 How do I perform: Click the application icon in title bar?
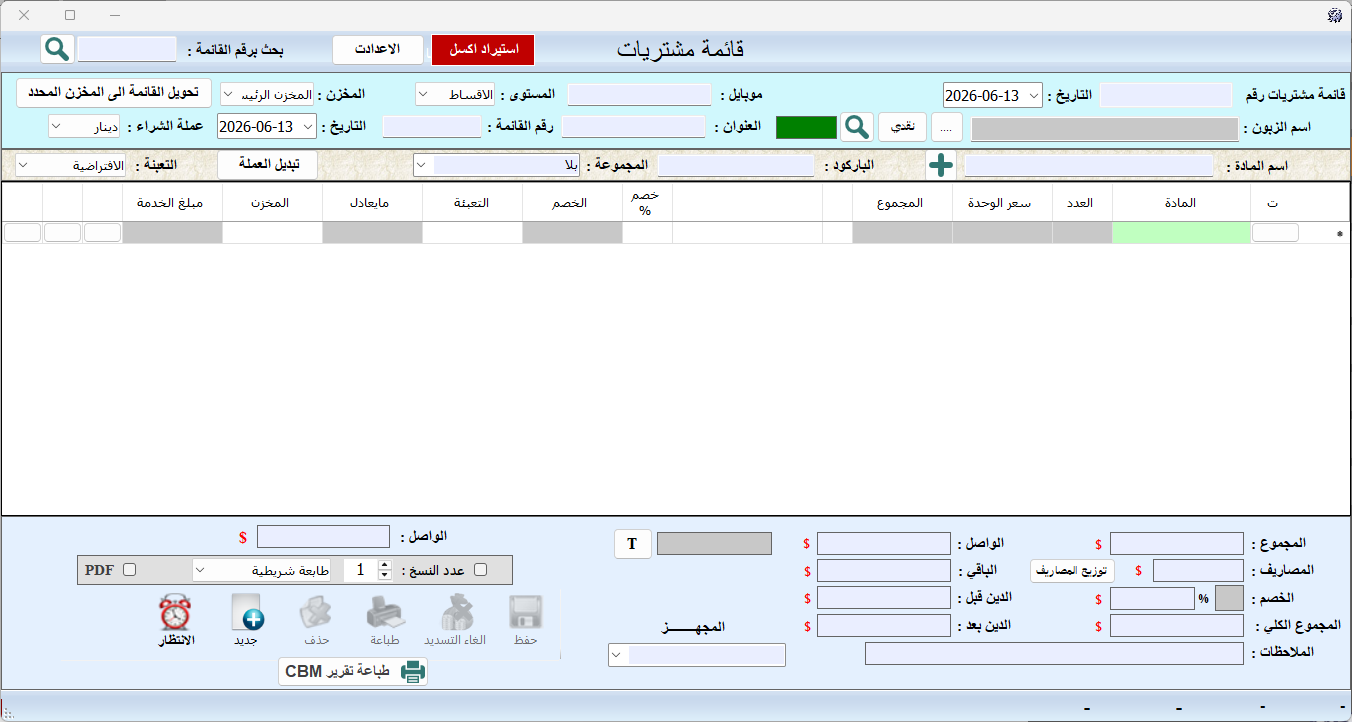1334,15
